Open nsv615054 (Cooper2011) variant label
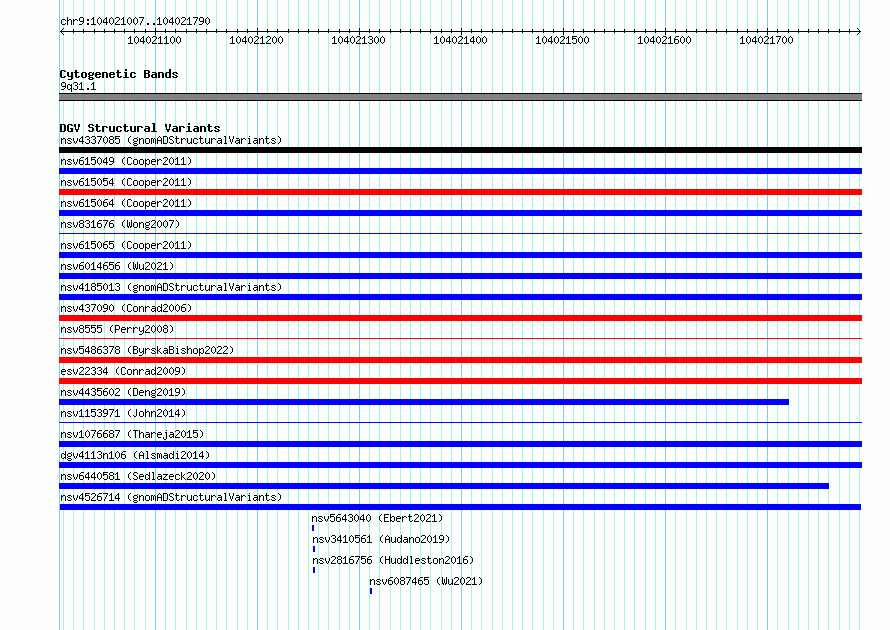Viewport: 890px width, 630px height. [126, 182]
